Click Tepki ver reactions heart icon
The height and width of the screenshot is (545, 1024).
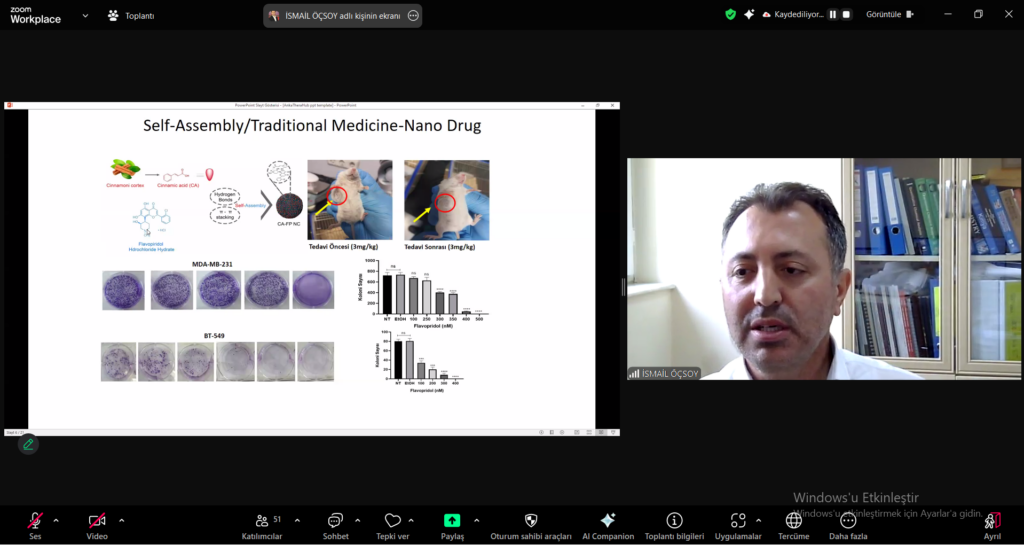392,521
